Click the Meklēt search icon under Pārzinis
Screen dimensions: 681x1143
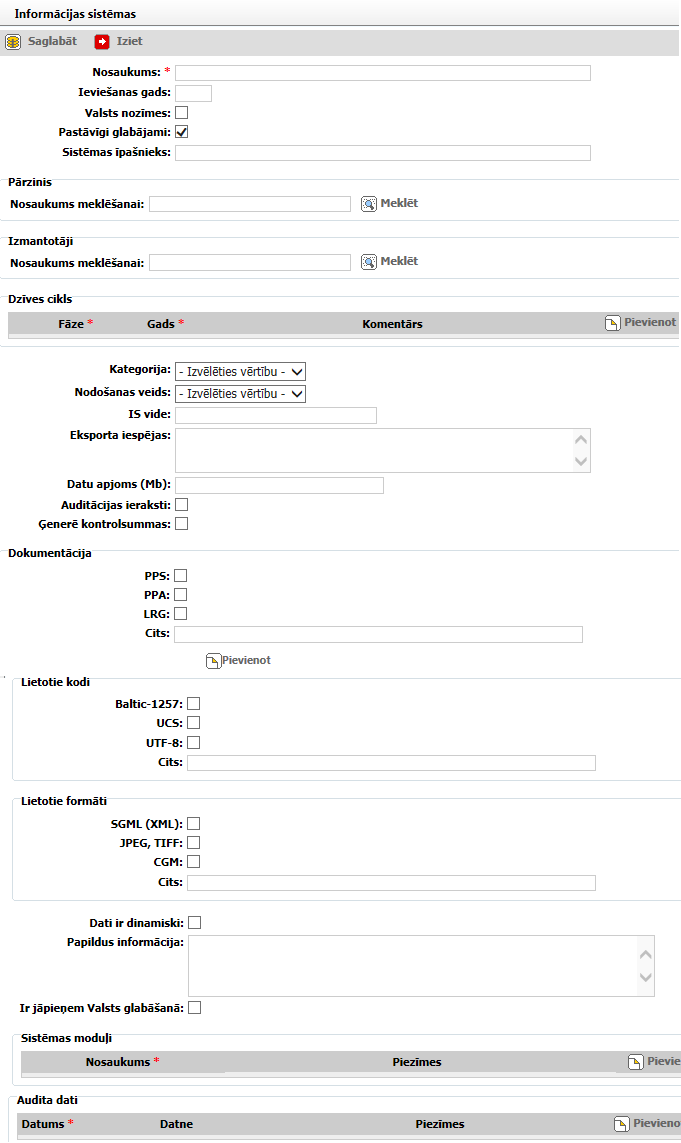369,204
